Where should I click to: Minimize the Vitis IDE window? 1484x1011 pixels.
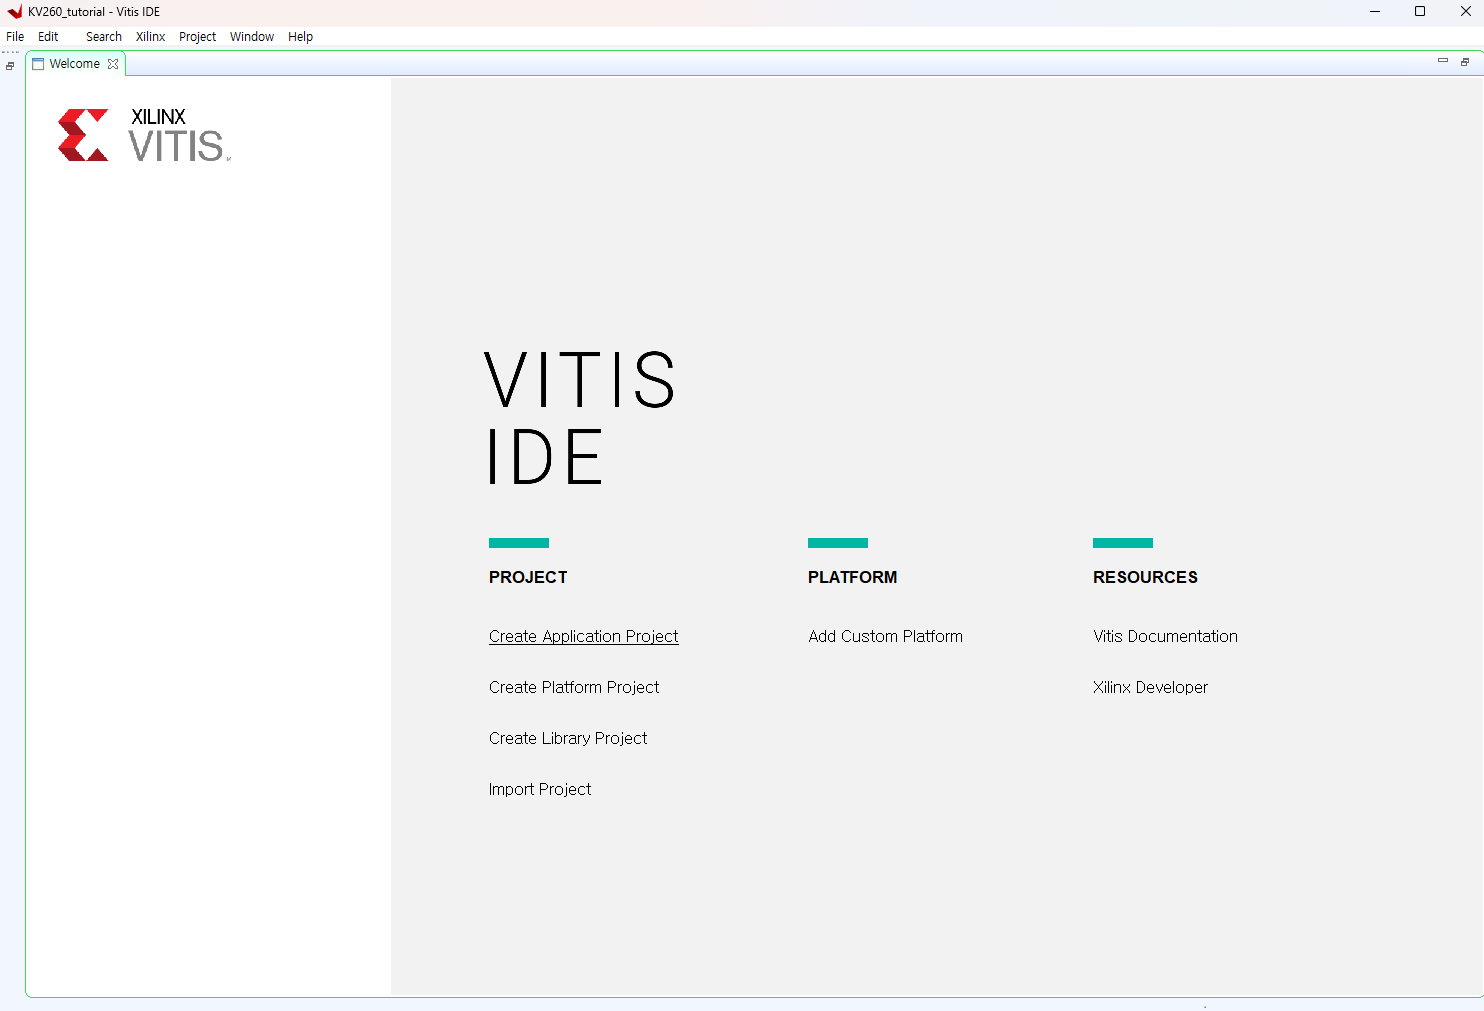click(1375, 12)
